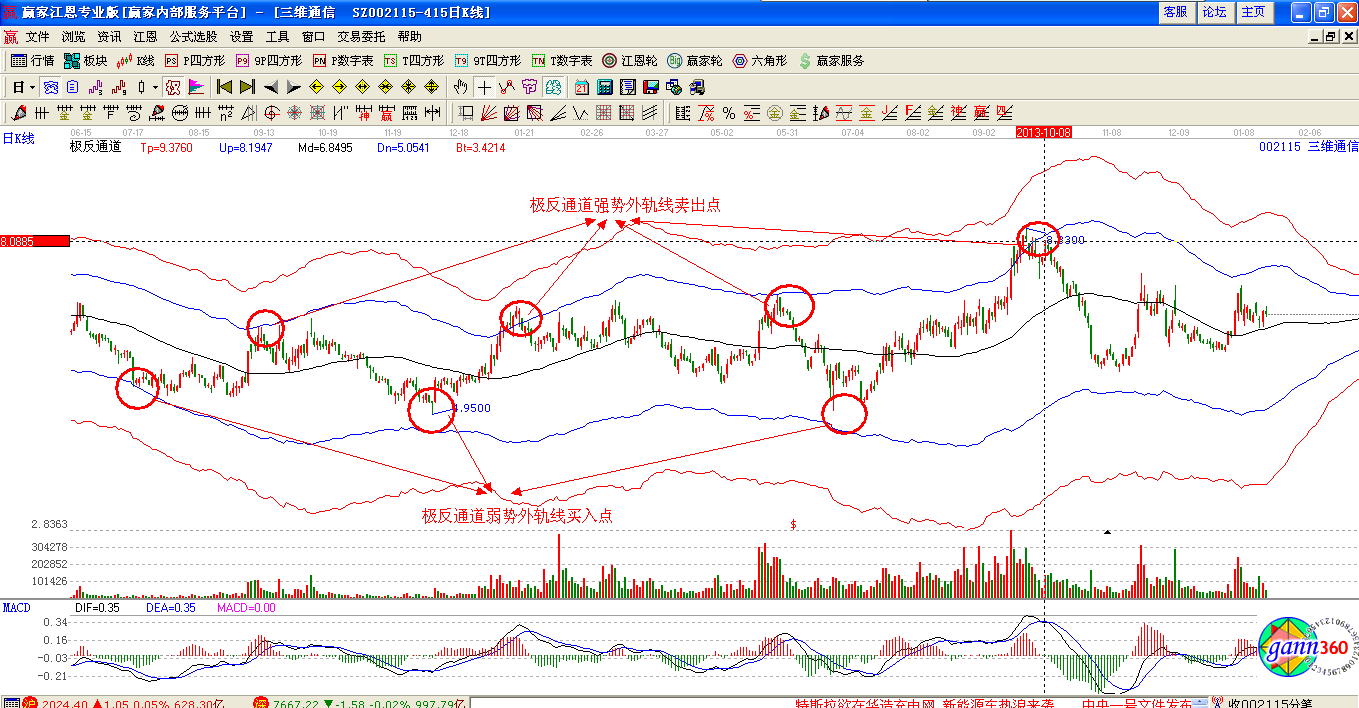This screenshot has height=708, width=1359.
Task: Click the hand pan tool icon
Action: click(x=461, y=87)
